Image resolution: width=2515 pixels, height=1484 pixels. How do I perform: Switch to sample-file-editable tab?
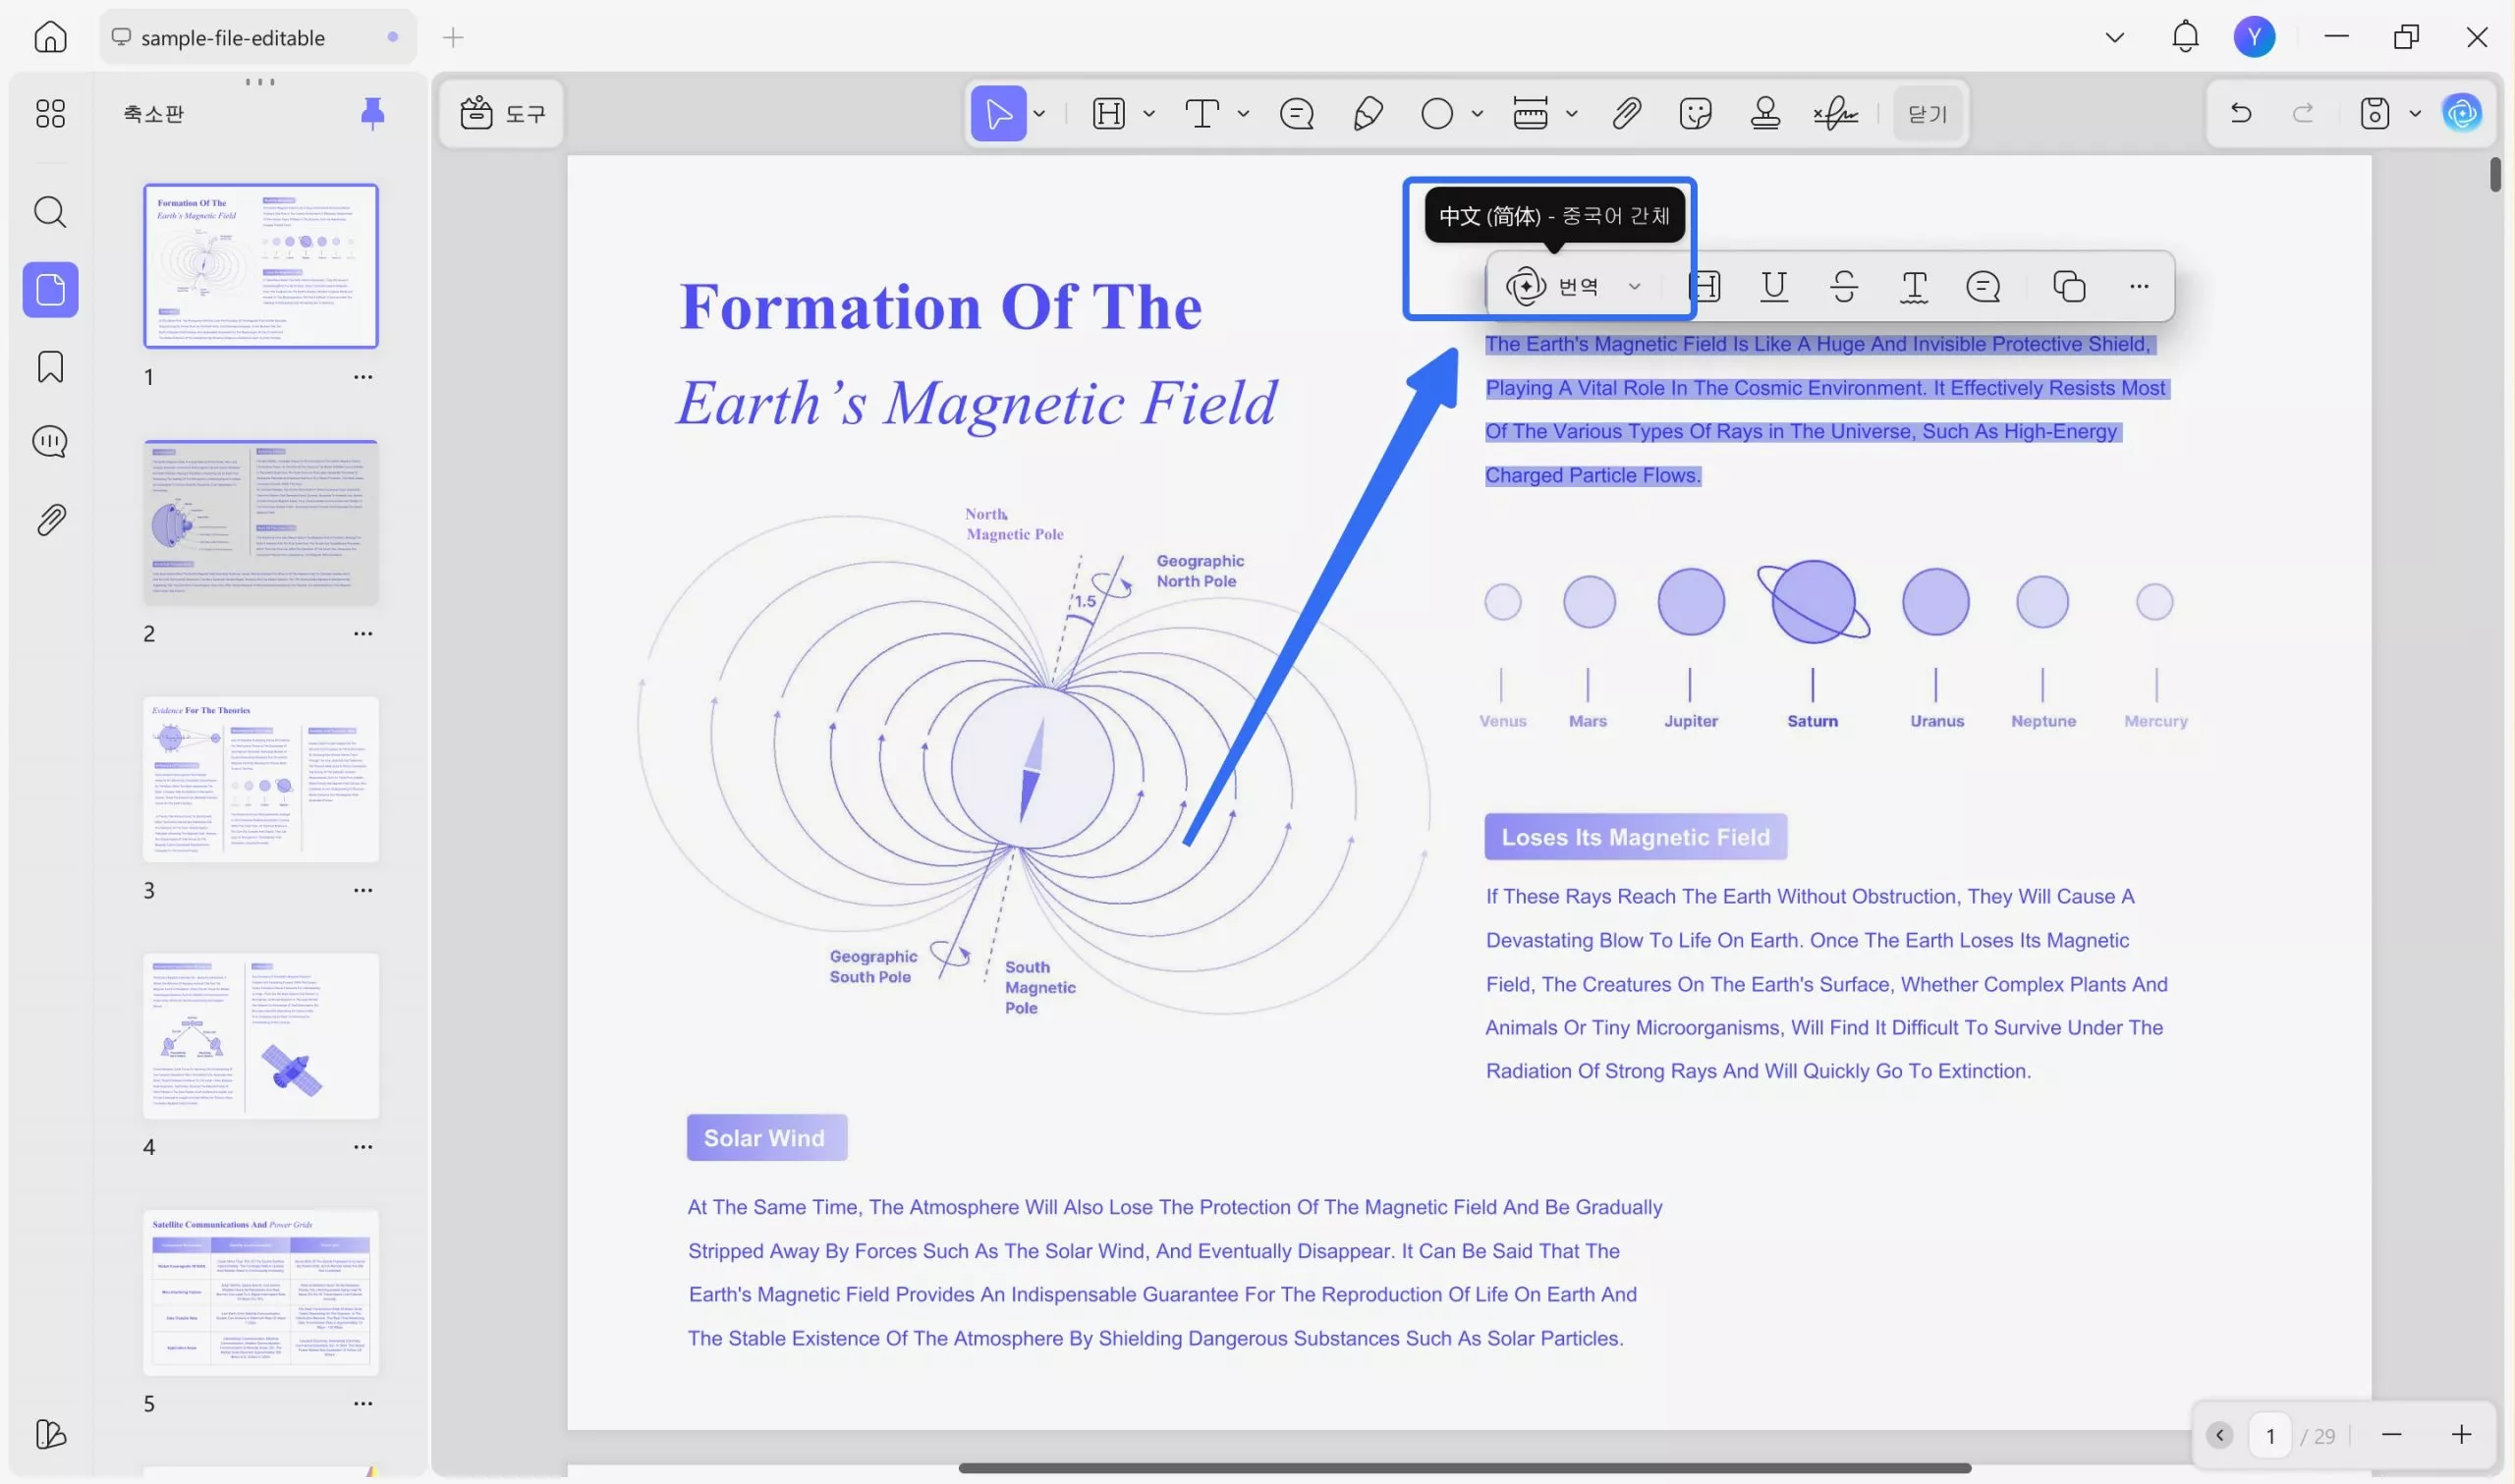coord(258,37)
